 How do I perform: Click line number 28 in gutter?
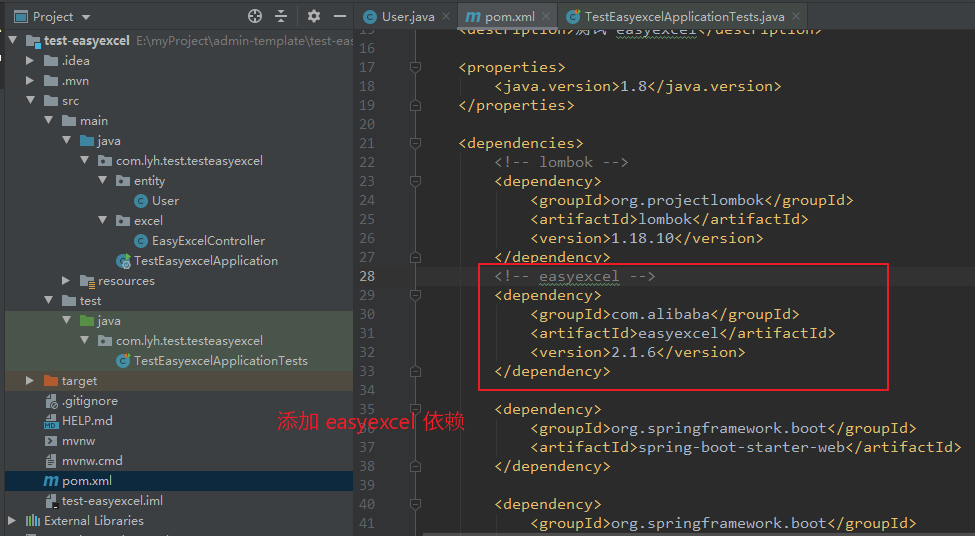tap(367, 276)
